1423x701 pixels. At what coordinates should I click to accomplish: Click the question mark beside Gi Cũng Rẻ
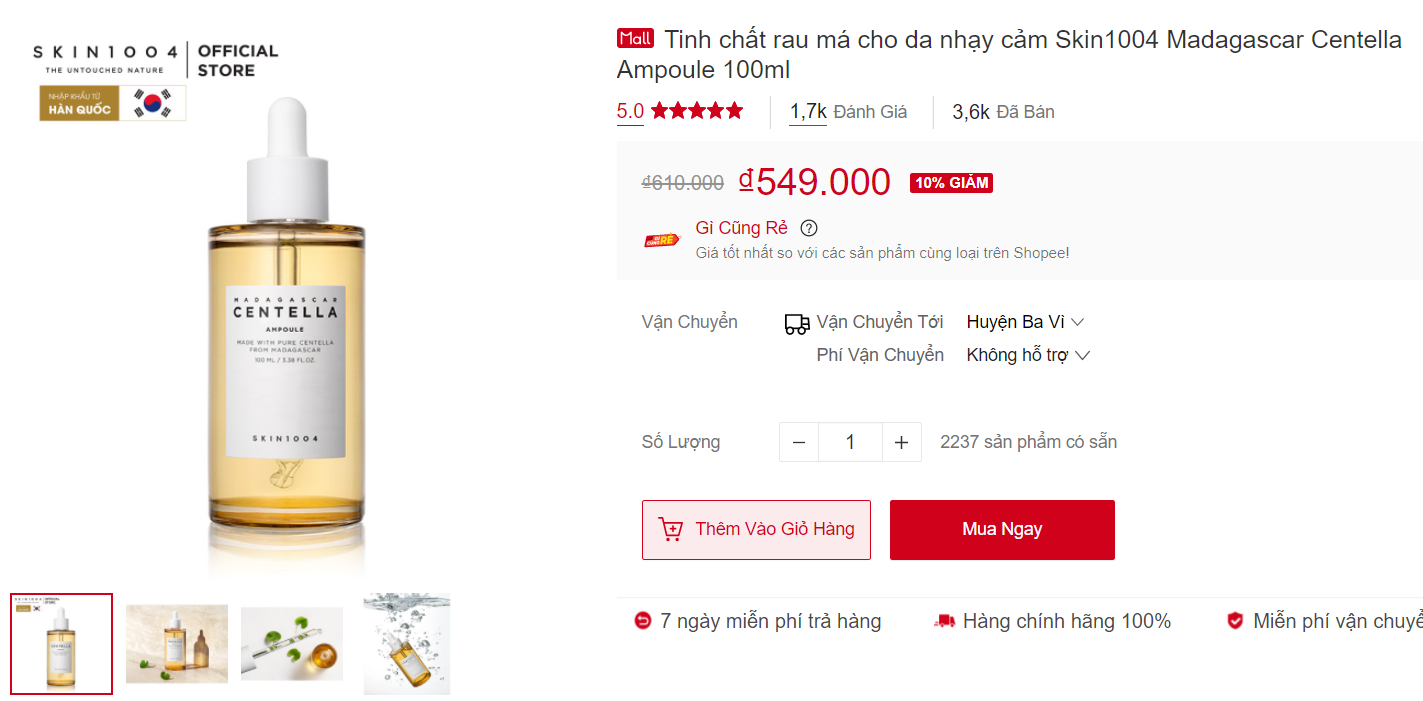808,228
